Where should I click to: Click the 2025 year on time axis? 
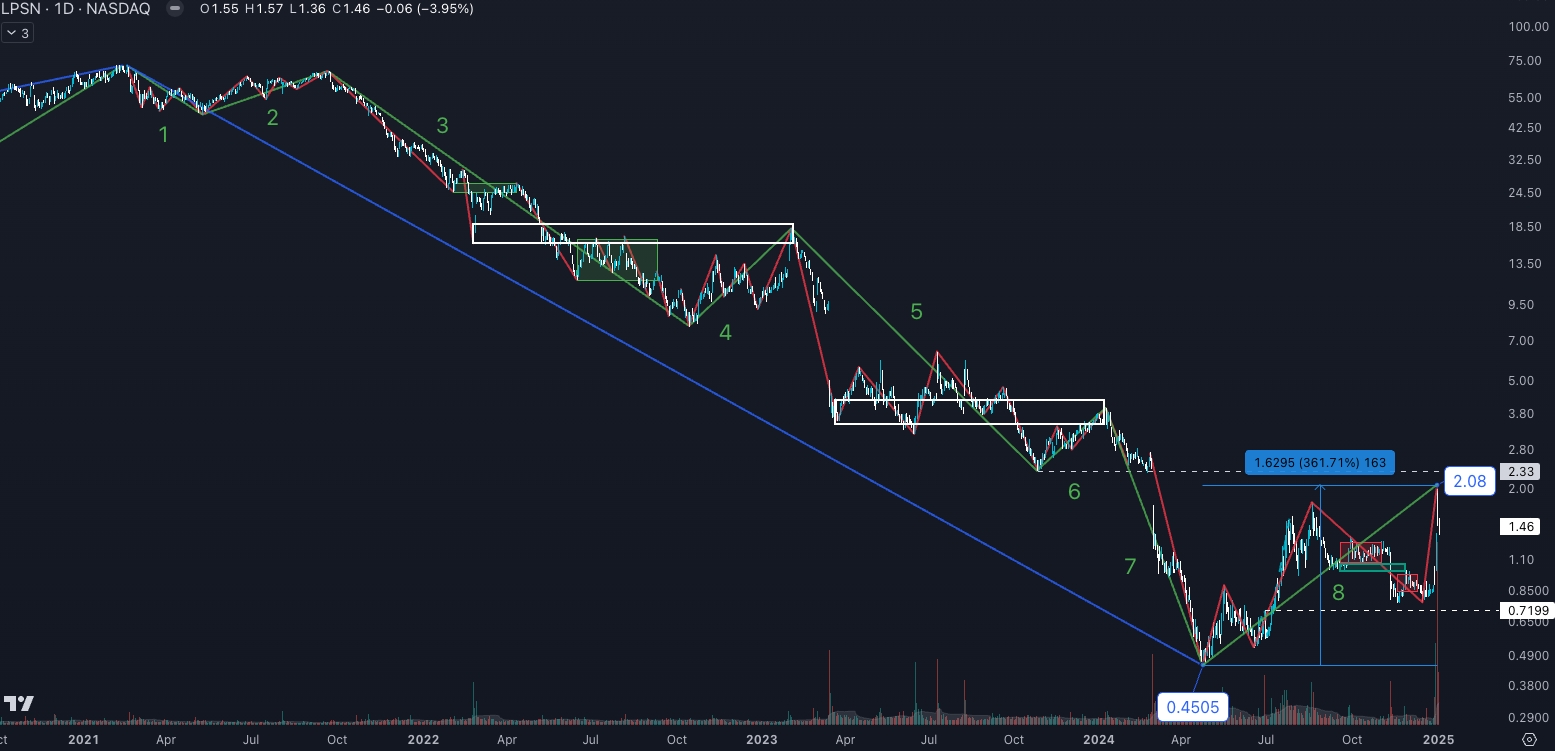(1438, 740)
